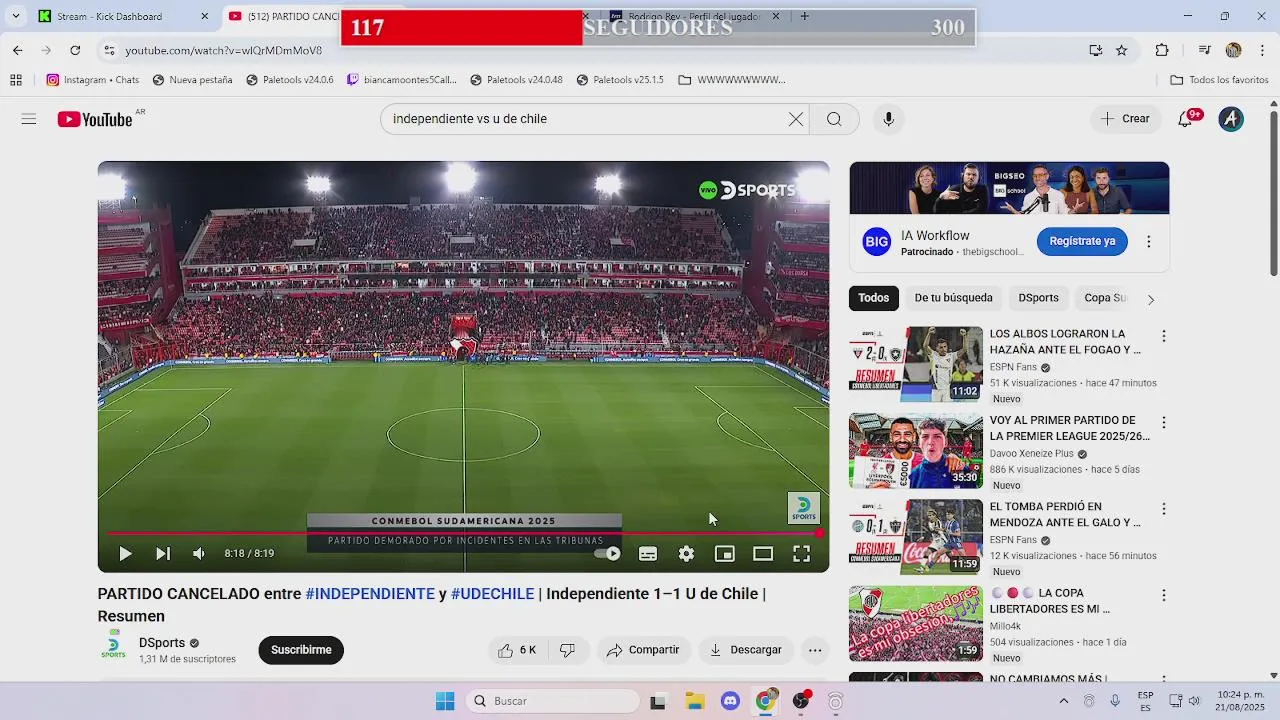The width and height of the screenshot is (1280, 720).
Task: Select the Copa Su... filter chip
Action: pos(1105,298)
